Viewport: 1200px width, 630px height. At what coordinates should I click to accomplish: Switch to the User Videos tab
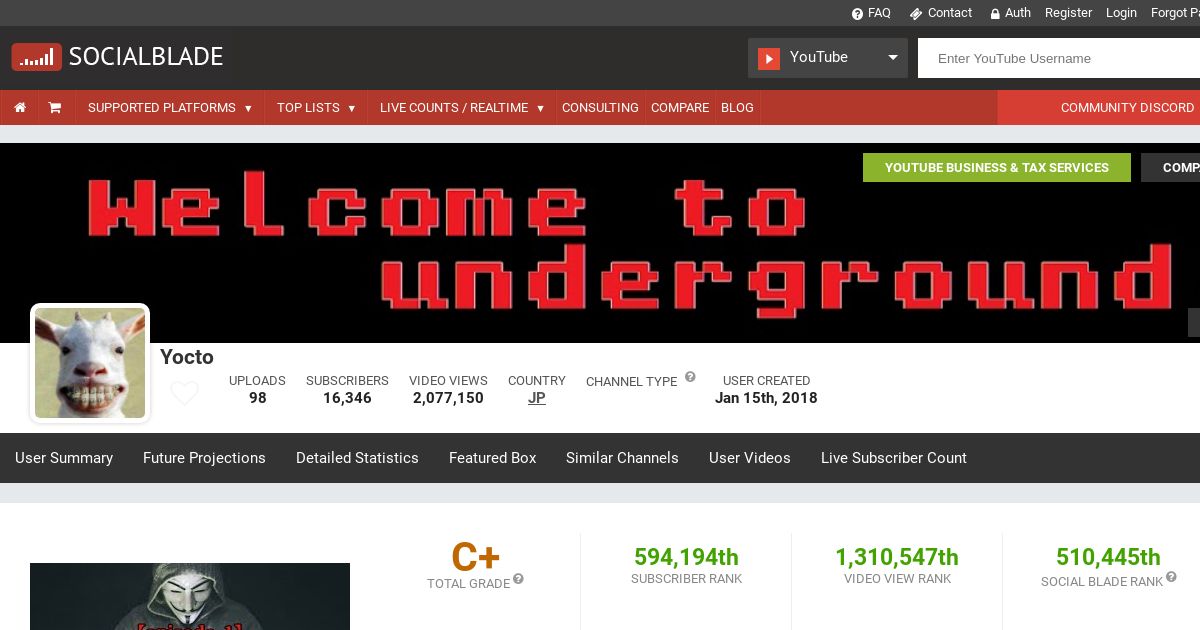[x=750, y=458]
